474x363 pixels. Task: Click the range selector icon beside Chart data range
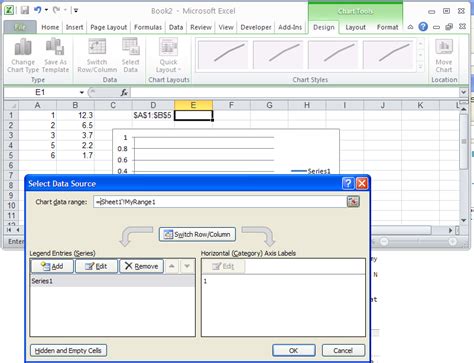(x=353, y=202)
